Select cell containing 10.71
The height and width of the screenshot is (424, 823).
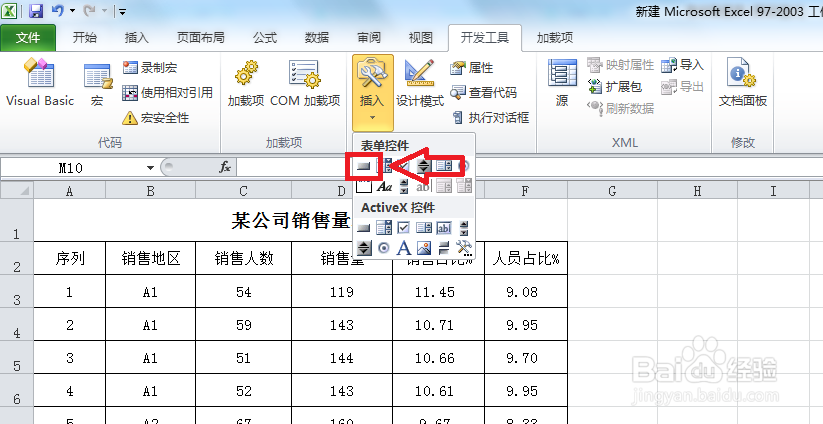click(438, 324)
